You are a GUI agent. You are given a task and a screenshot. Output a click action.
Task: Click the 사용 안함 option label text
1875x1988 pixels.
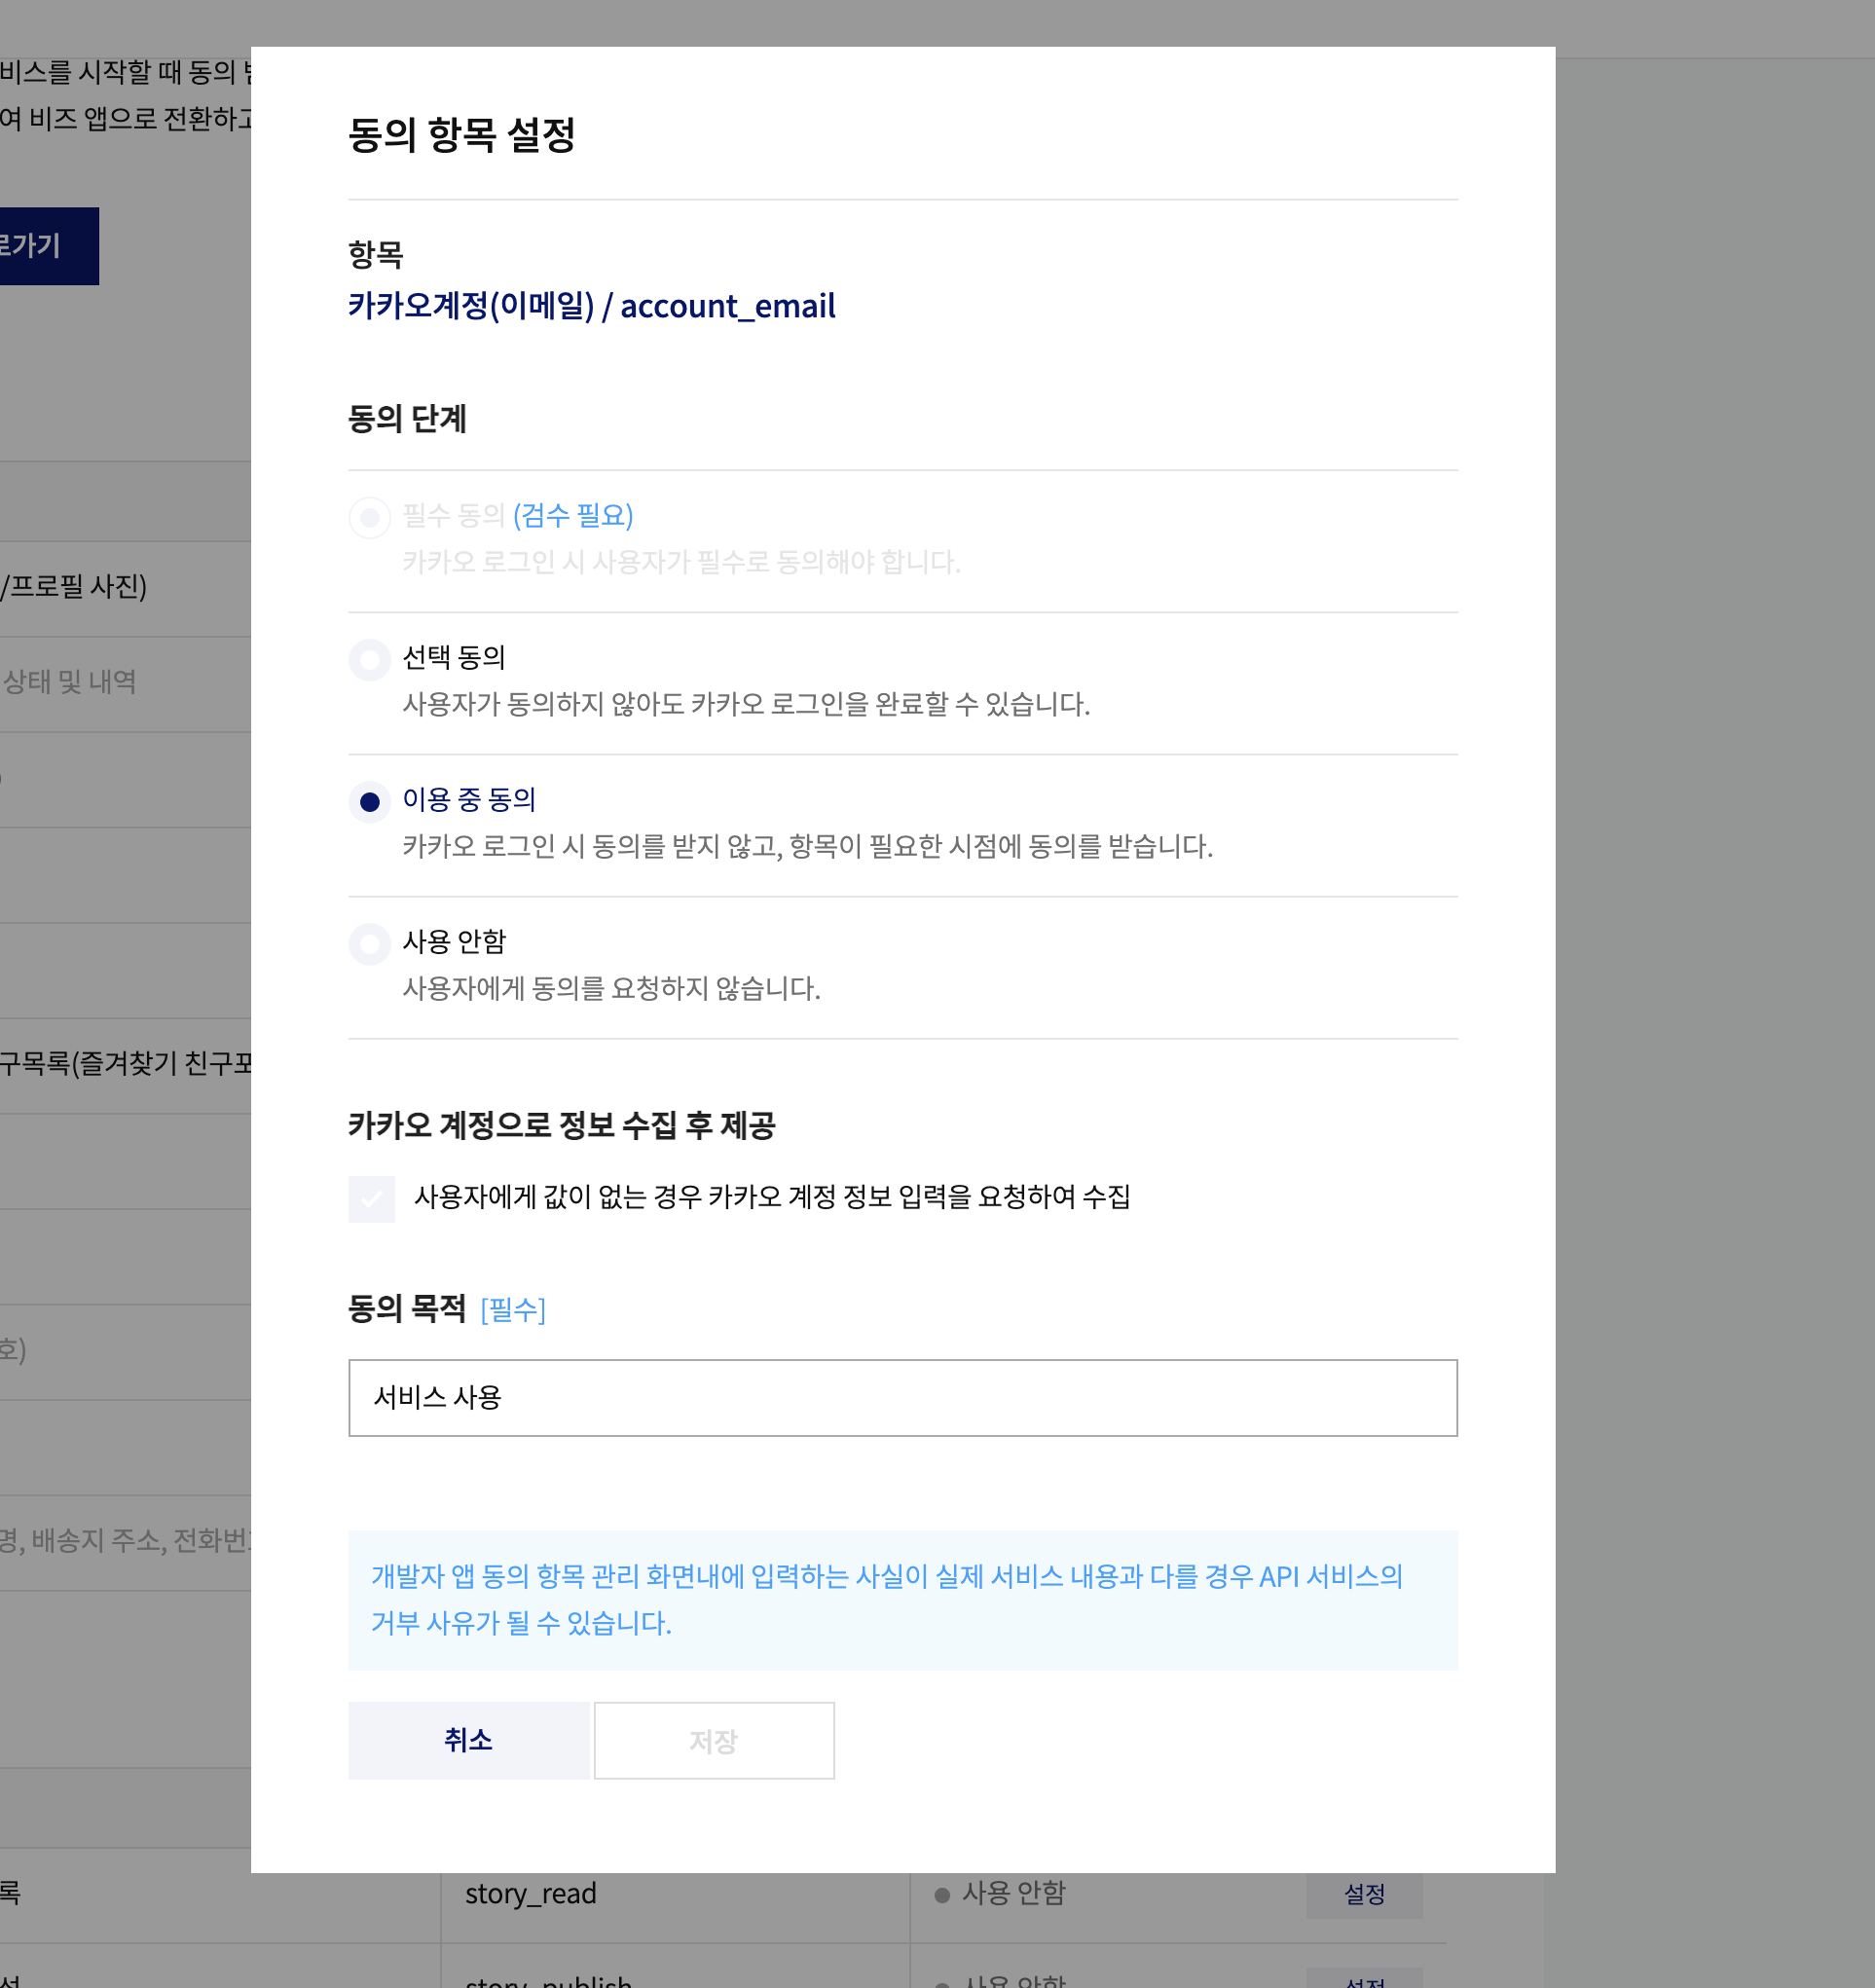[454, 942]
